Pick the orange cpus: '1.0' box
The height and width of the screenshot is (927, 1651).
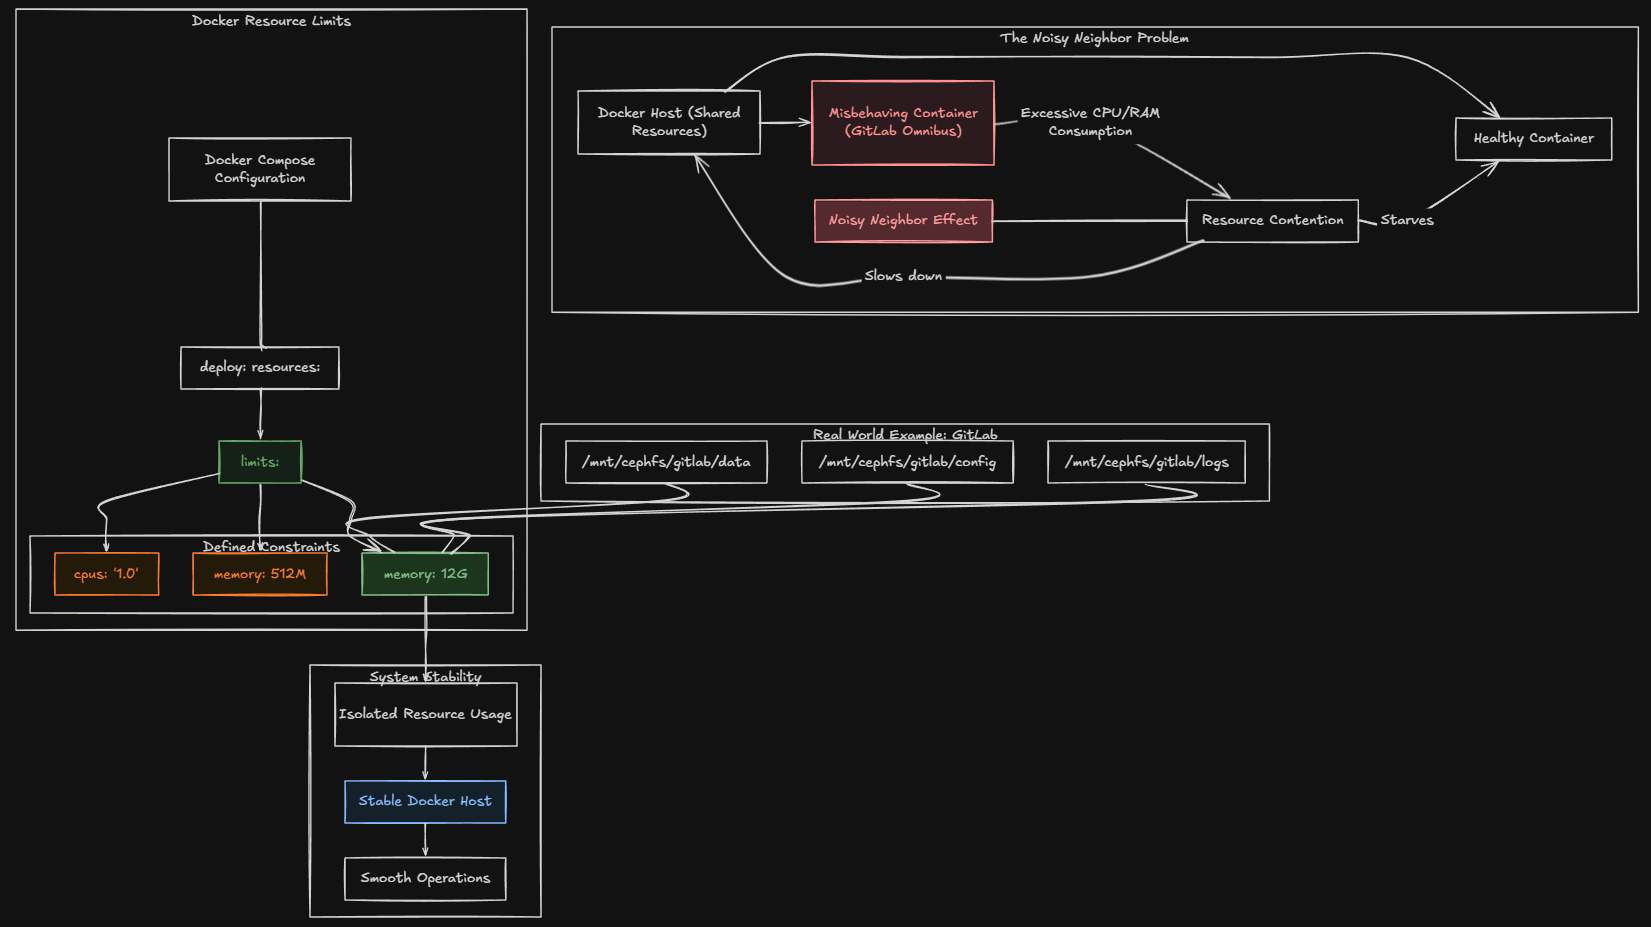(107, 574)
